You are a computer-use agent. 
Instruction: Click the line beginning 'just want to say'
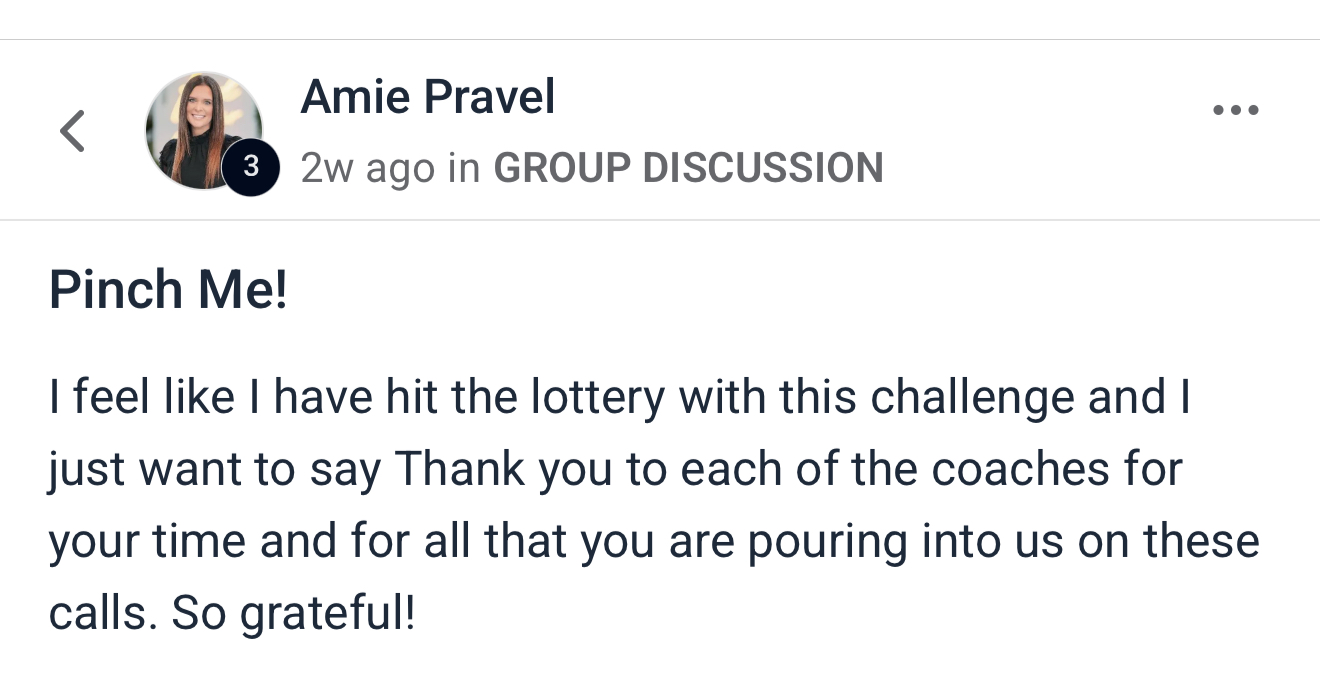pyautogui.click(x=615, y=470)
